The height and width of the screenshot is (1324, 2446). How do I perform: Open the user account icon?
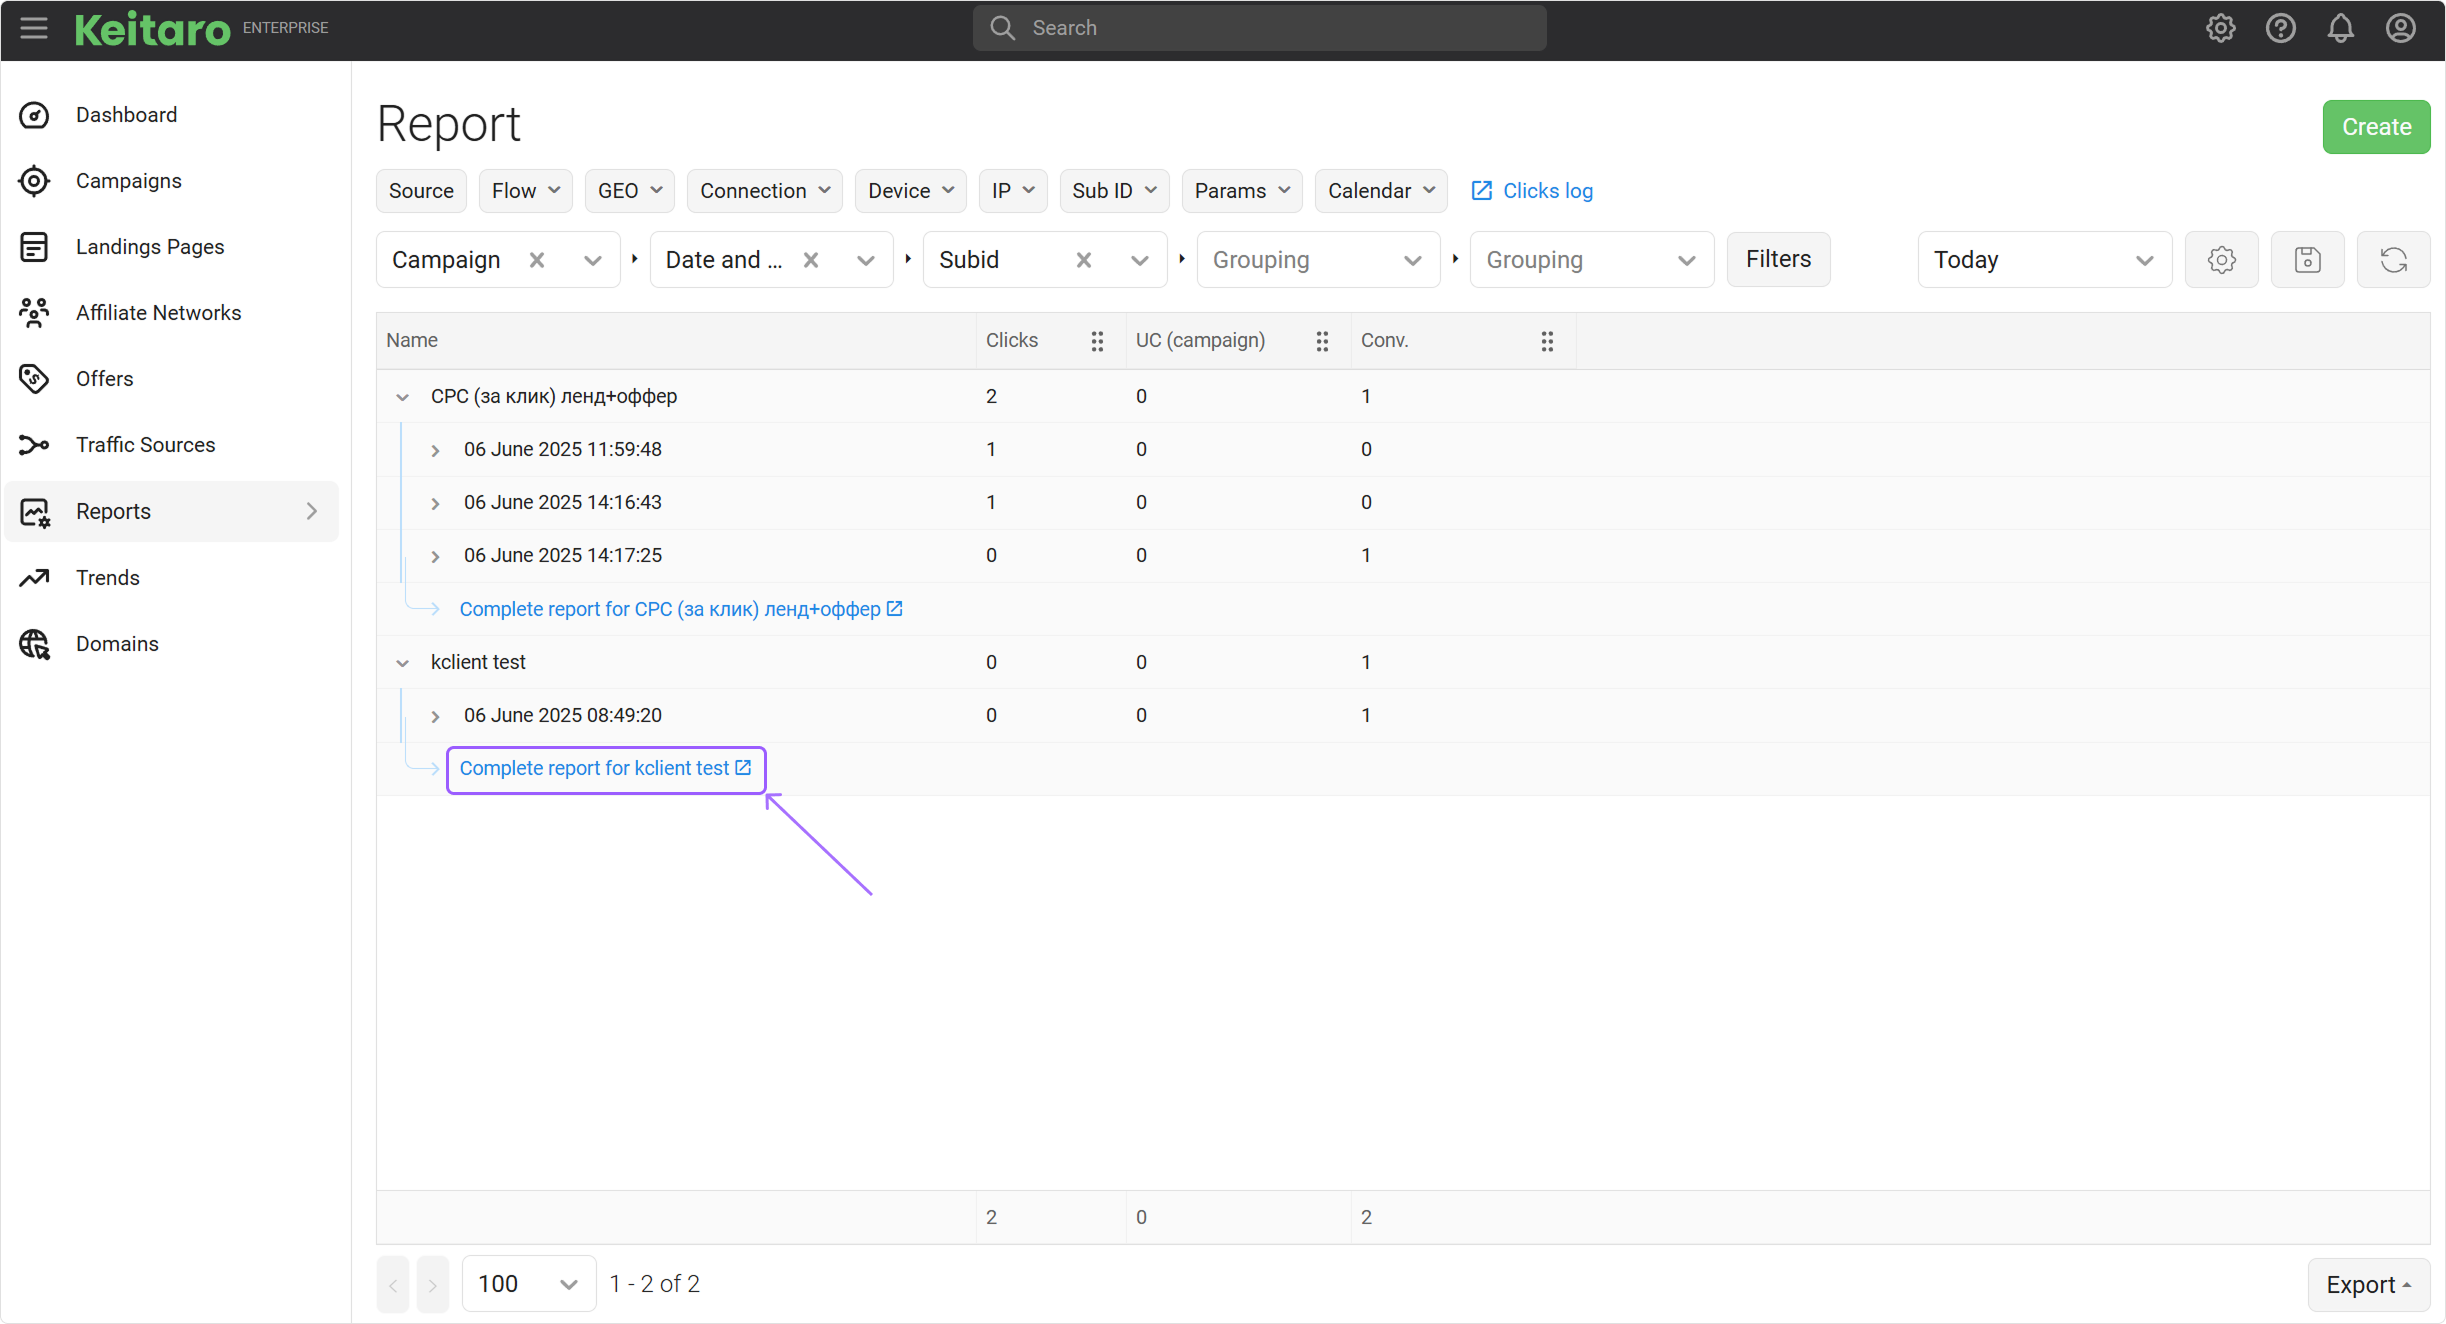pos(2400,28)
